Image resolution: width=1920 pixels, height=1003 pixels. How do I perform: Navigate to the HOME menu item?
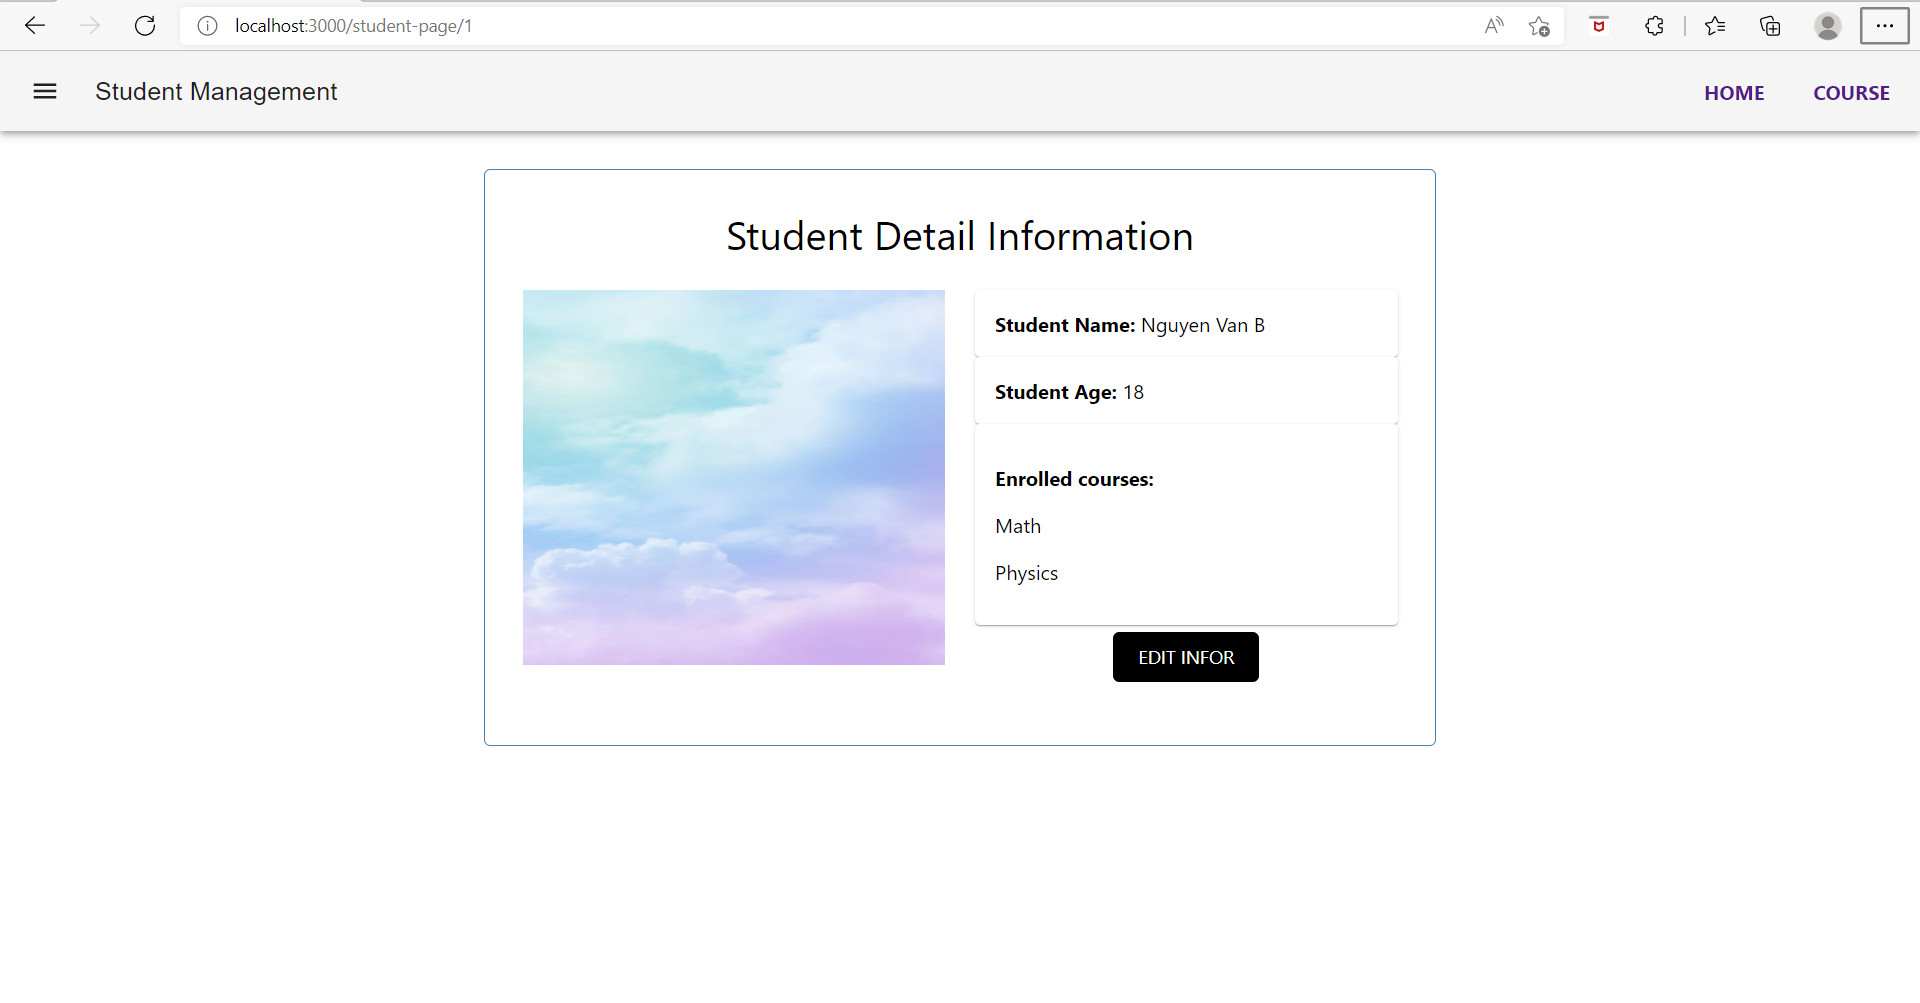click(x=1734, y=92)
